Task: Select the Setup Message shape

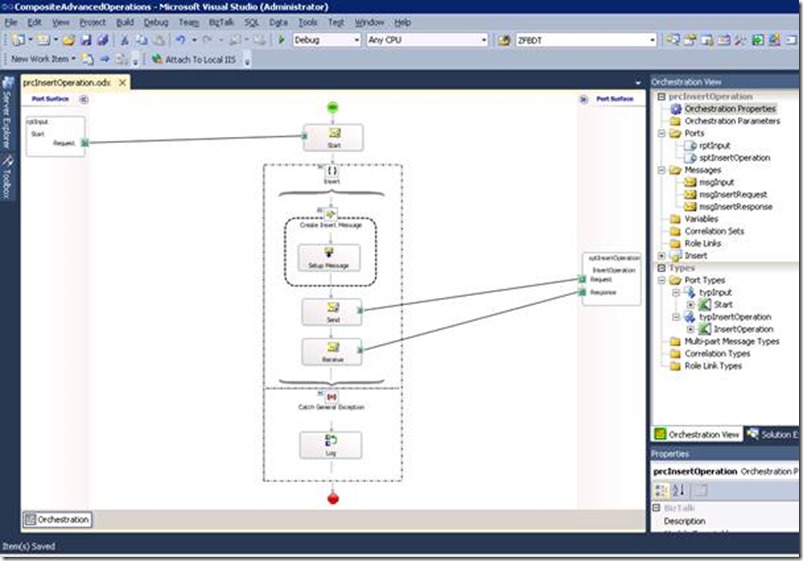Action: (x=329, y=258)
